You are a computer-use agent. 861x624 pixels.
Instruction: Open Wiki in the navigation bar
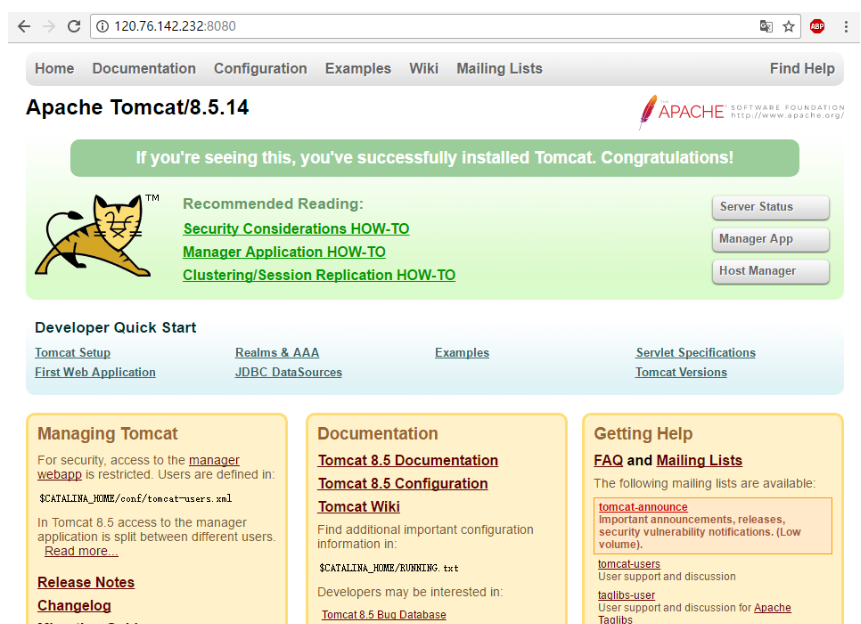[424, 69]
